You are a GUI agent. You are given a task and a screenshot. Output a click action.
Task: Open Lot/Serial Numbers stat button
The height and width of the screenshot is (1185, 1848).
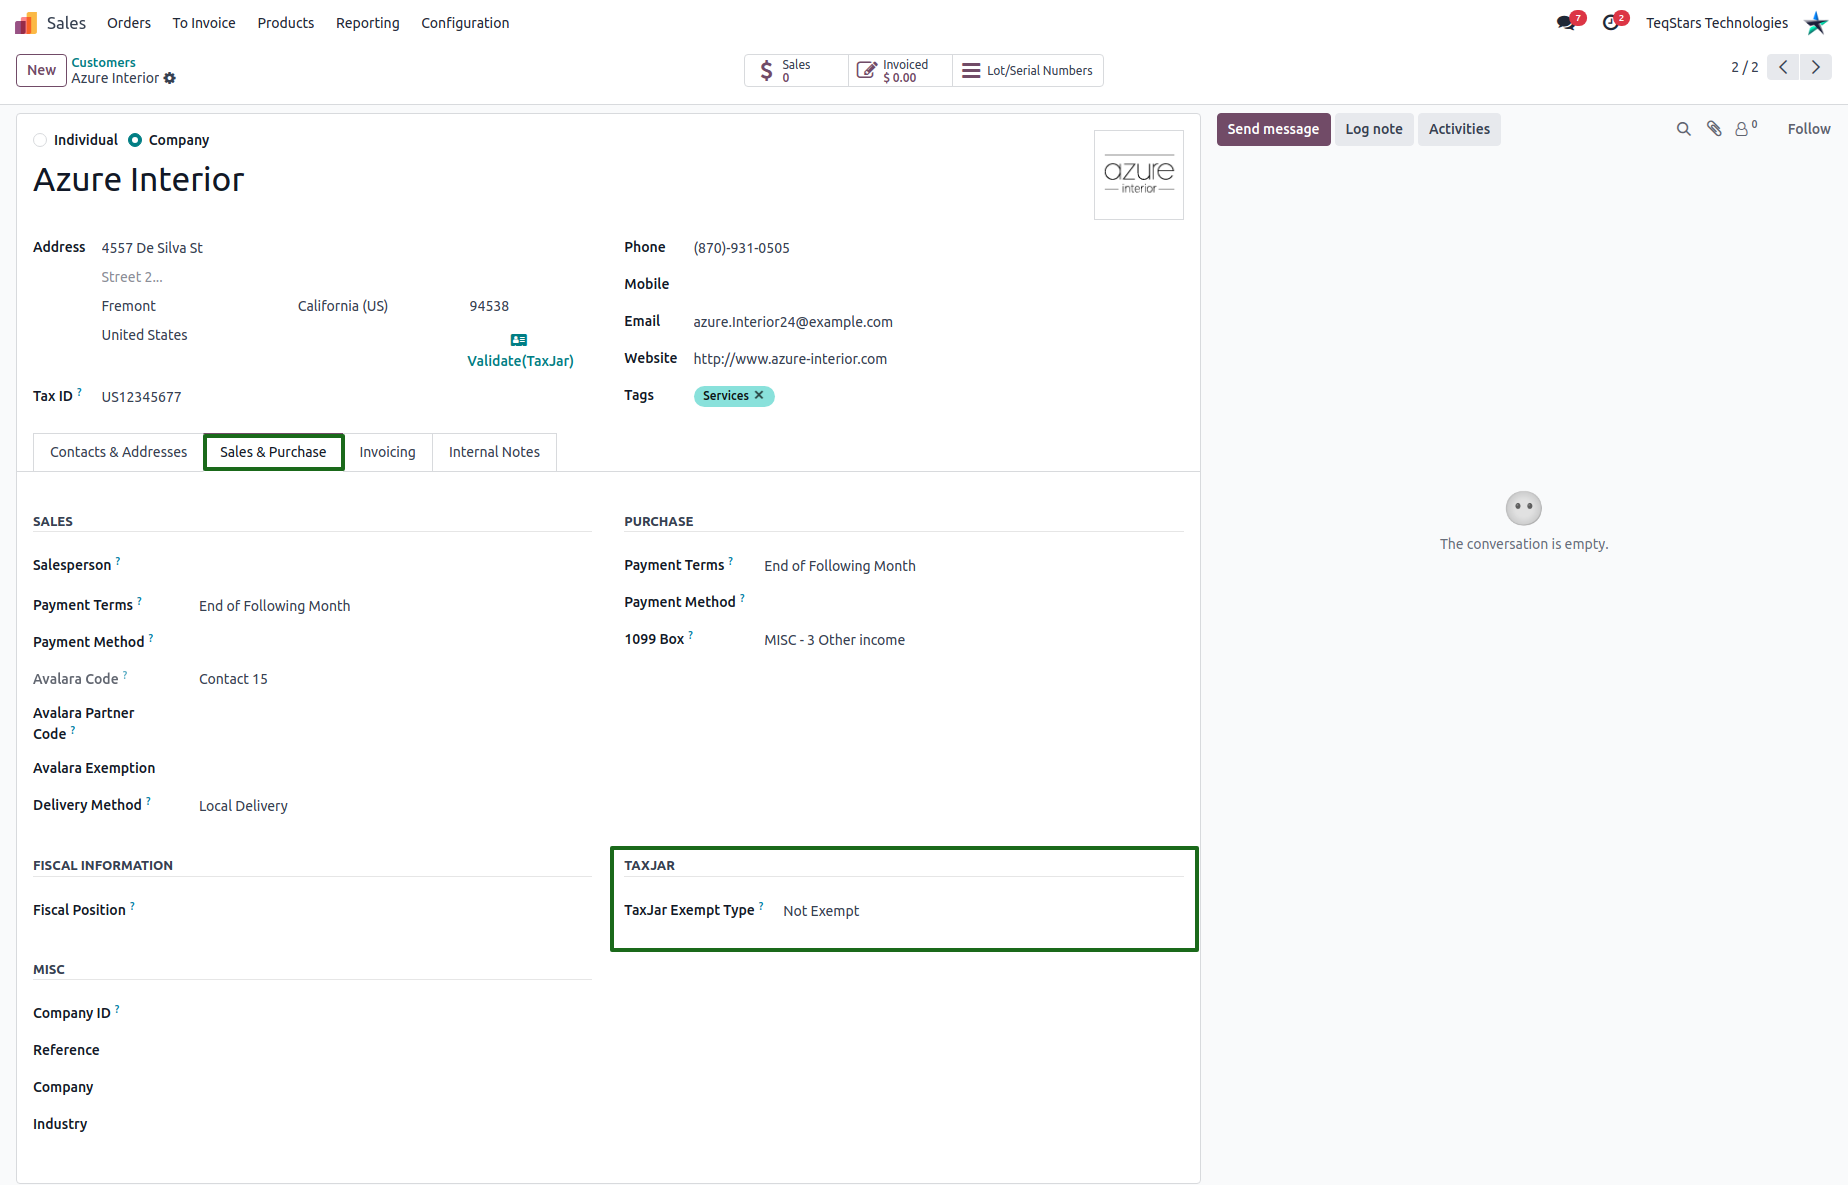(1028, 71)
